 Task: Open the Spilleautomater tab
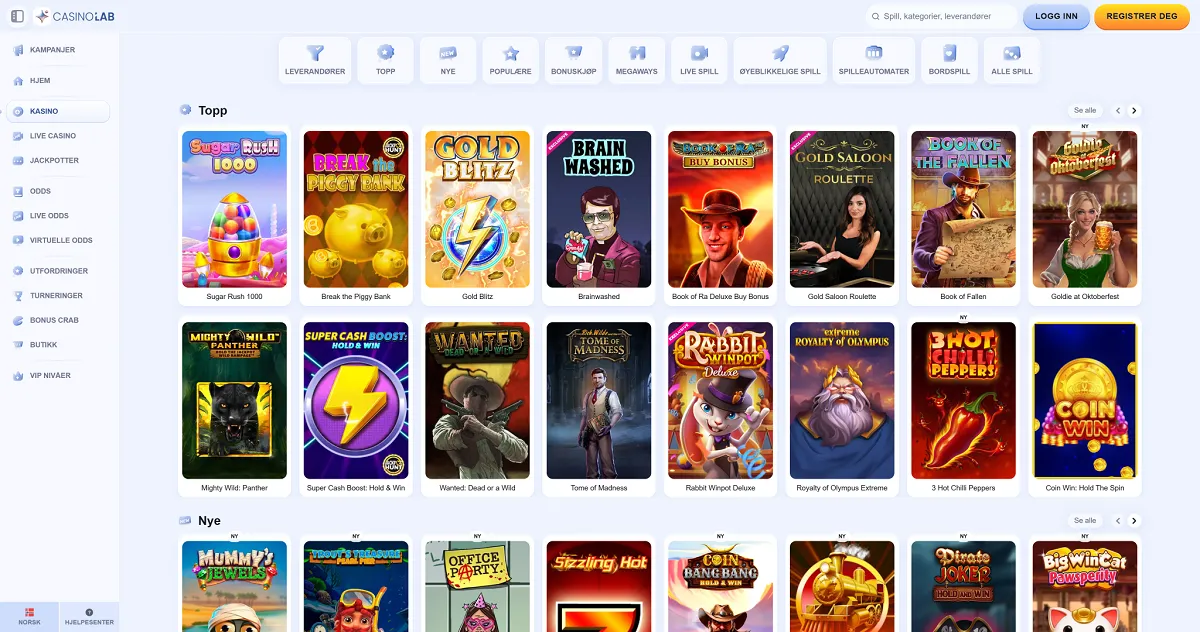[874, 60]
